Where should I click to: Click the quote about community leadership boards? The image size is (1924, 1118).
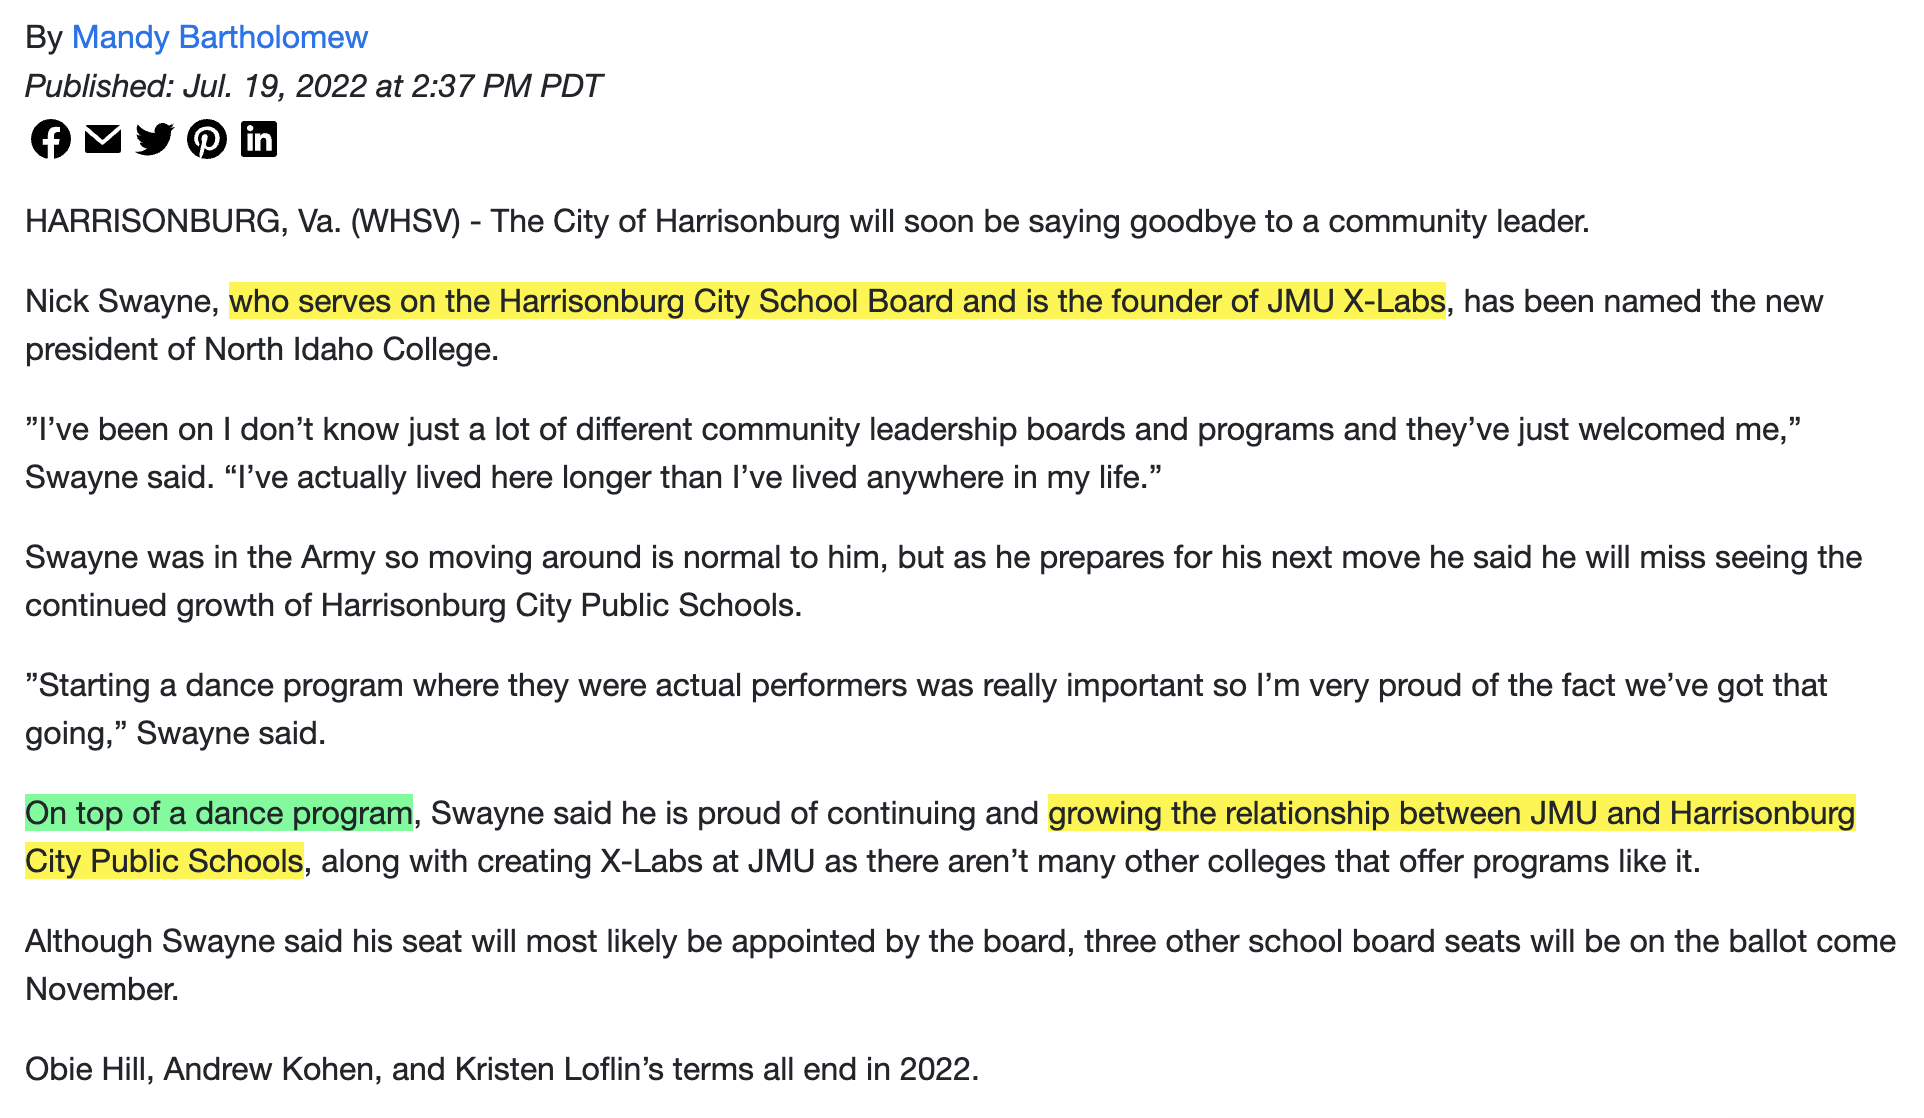913,453
